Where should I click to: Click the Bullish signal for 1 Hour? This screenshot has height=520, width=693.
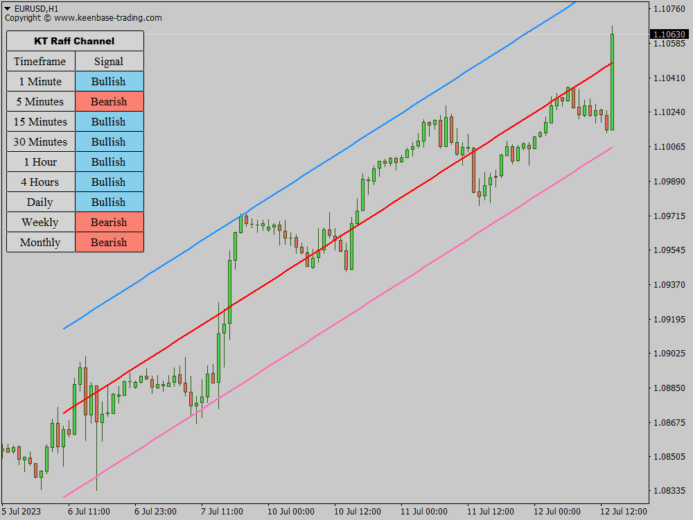pyautogui.click(x=109, y=162)
